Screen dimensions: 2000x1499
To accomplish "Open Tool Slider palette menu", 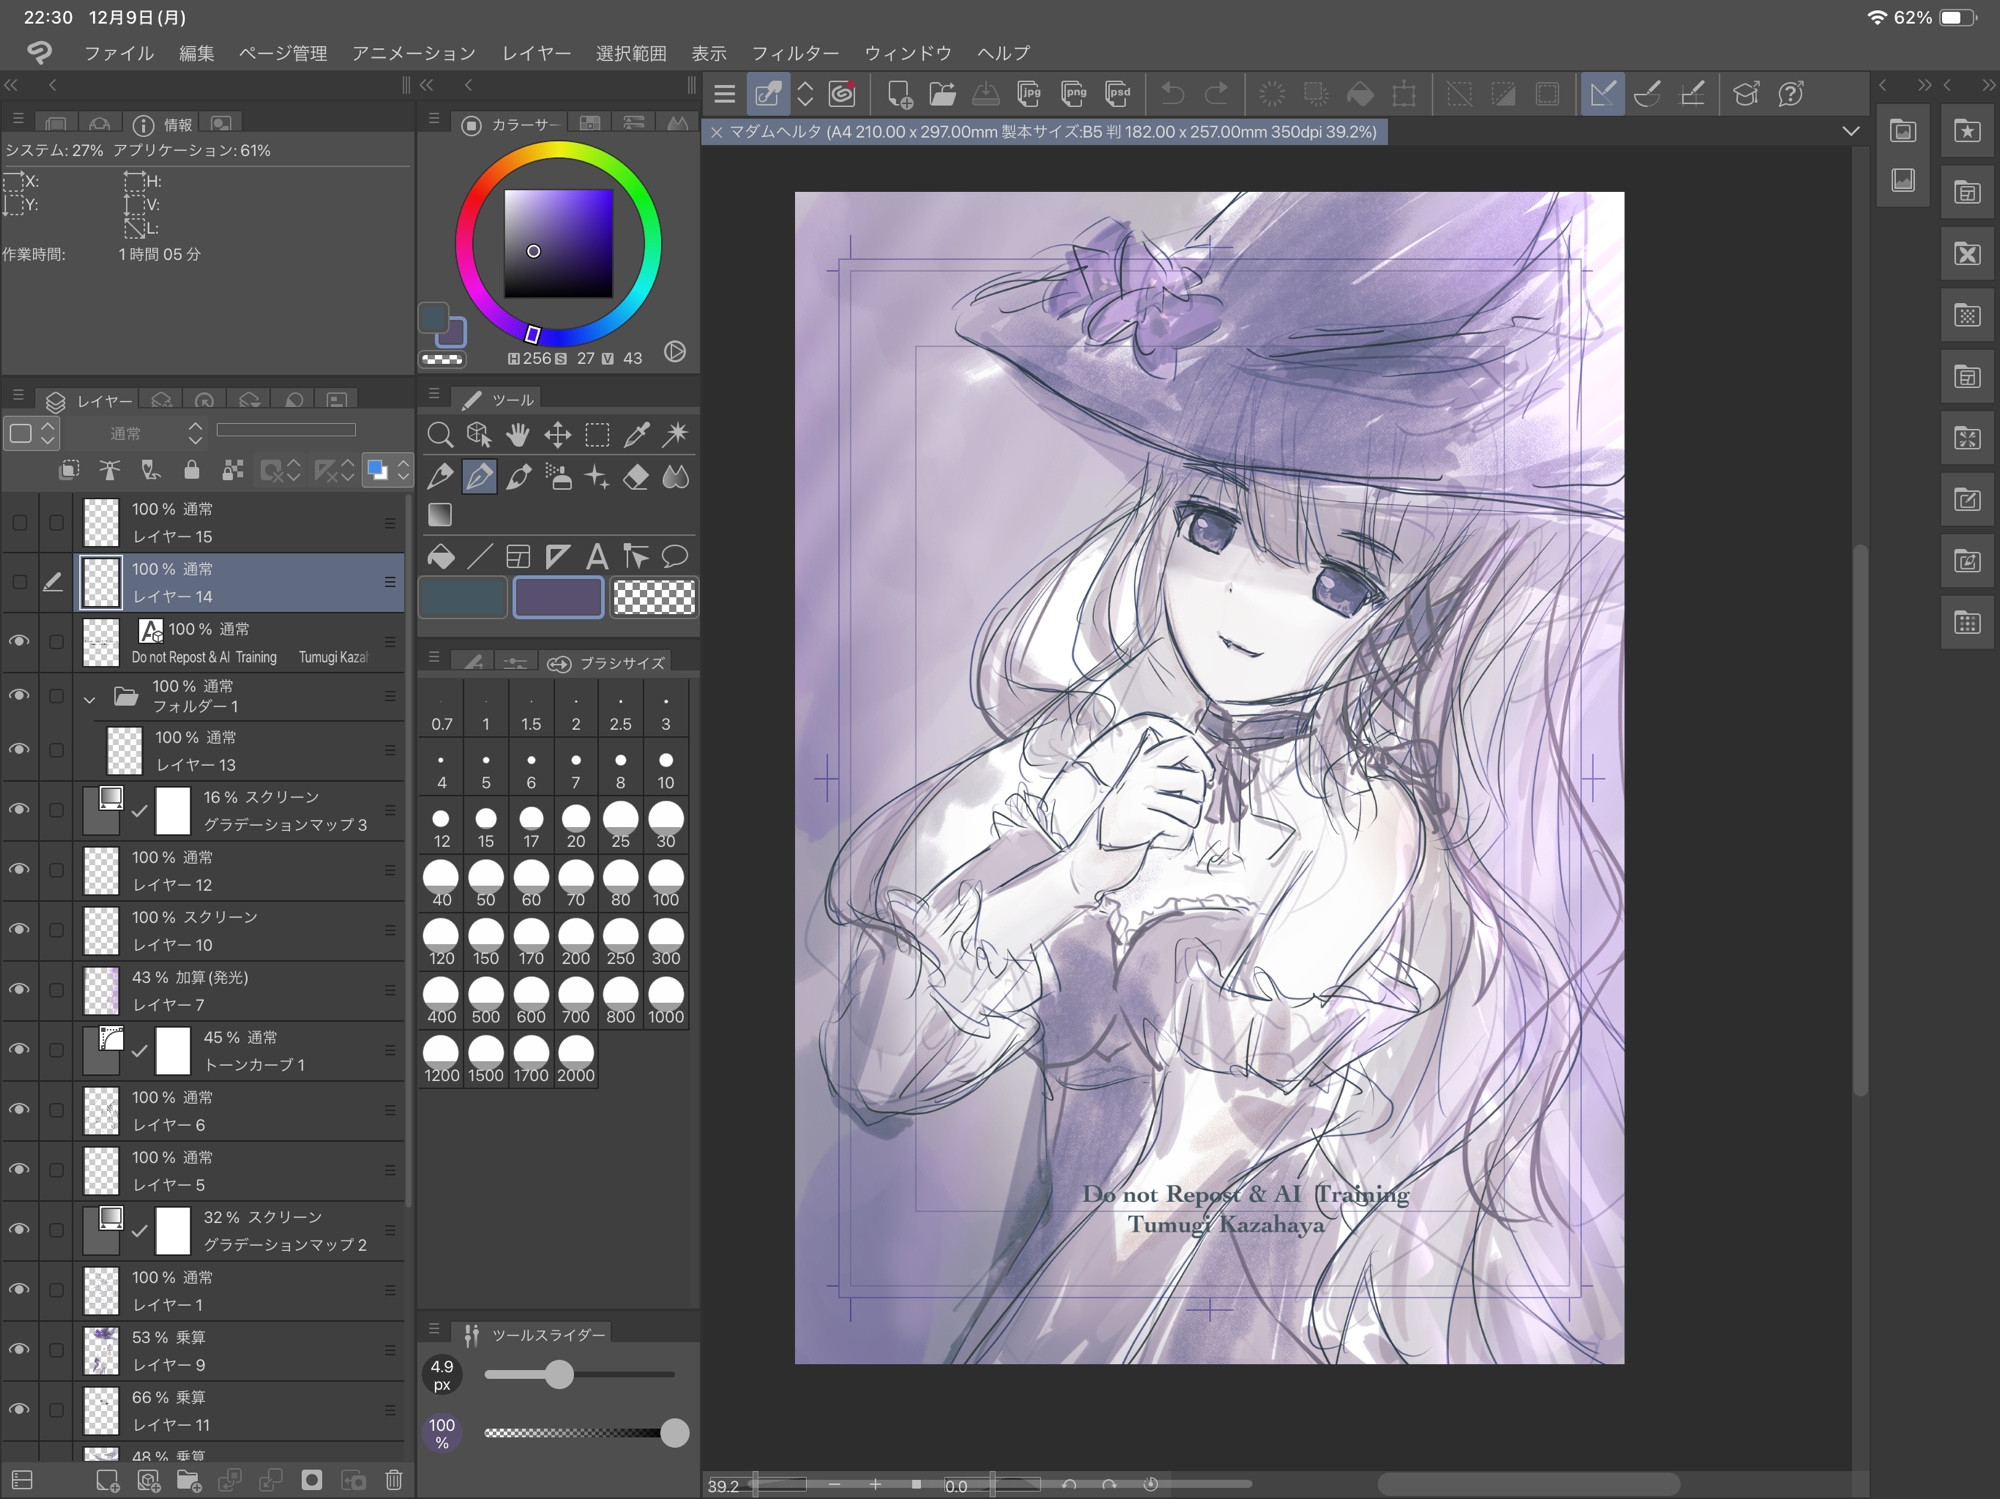I will click(x=434, y=1329).
